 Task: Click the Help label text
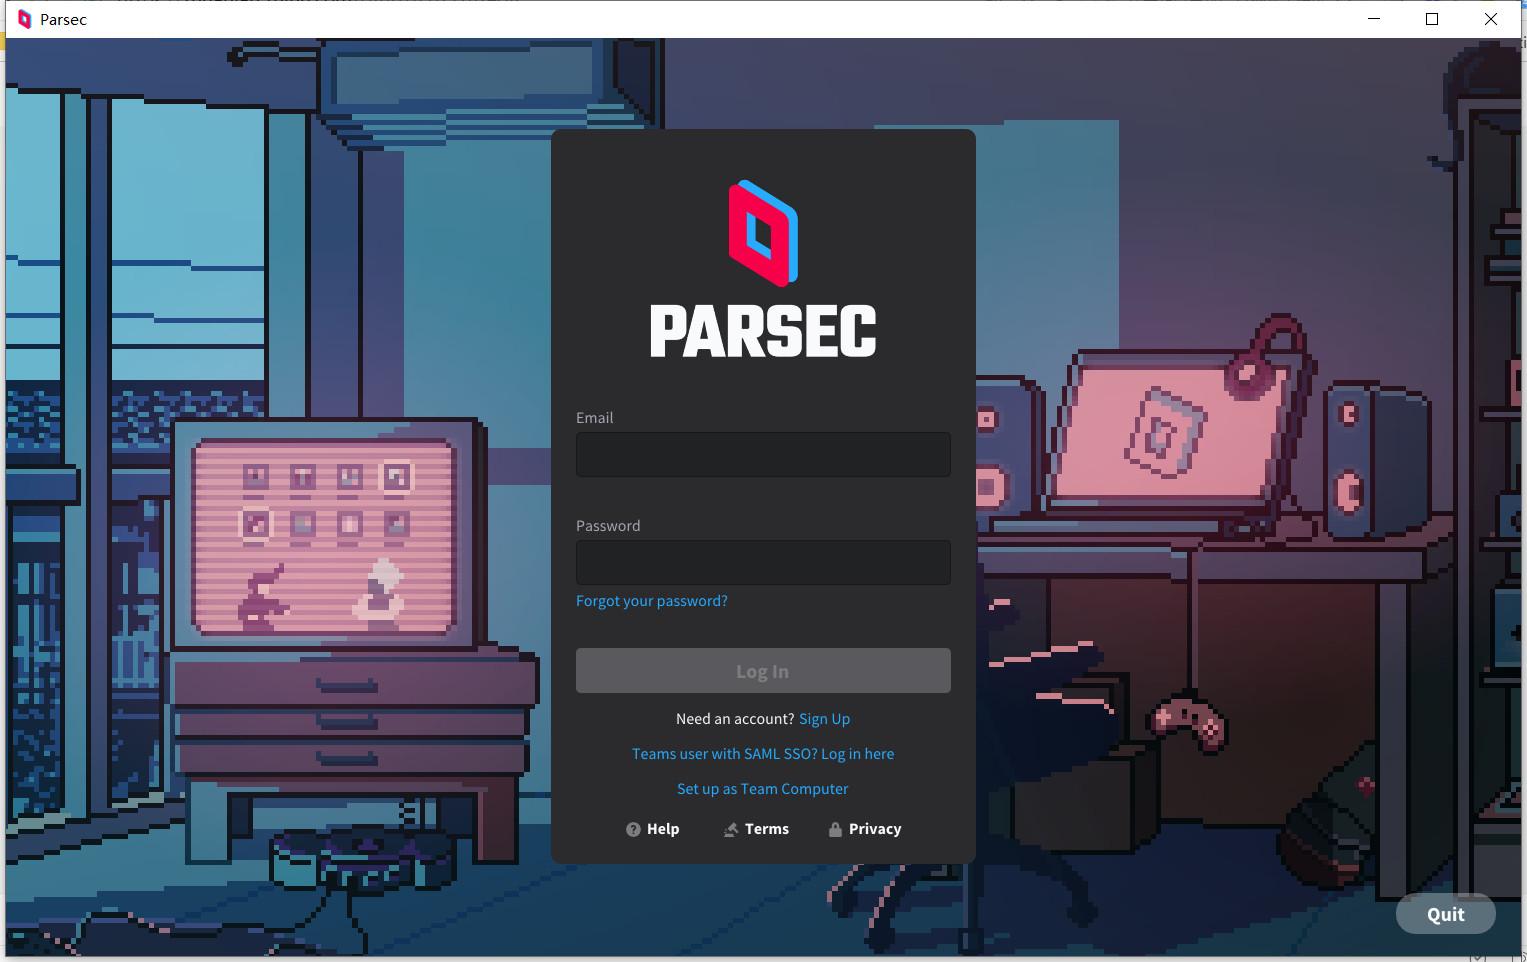point(663,828)
